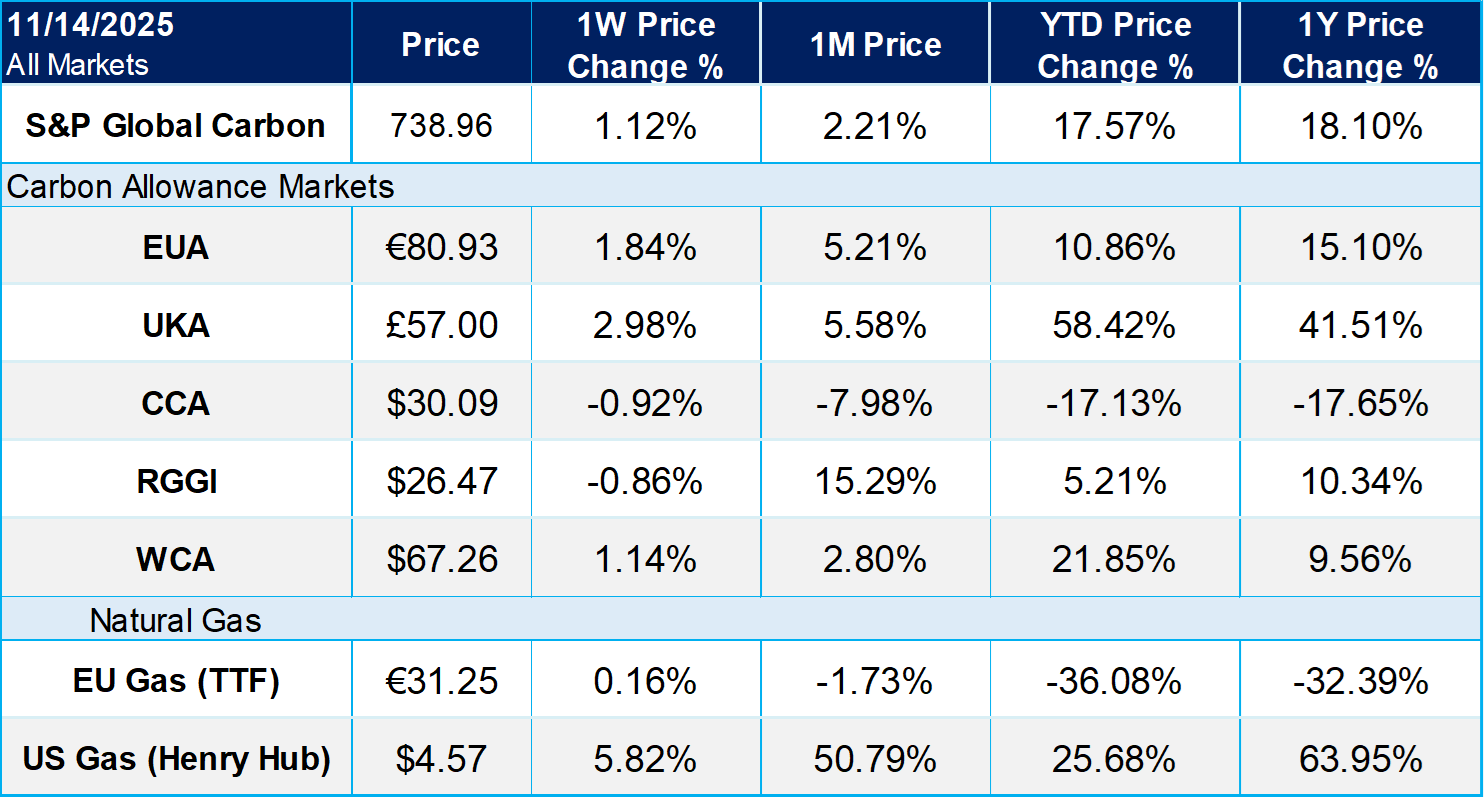Click the 1Y Price Change % header
The width and height of the screenshot is (1484, 798).
1360,45
